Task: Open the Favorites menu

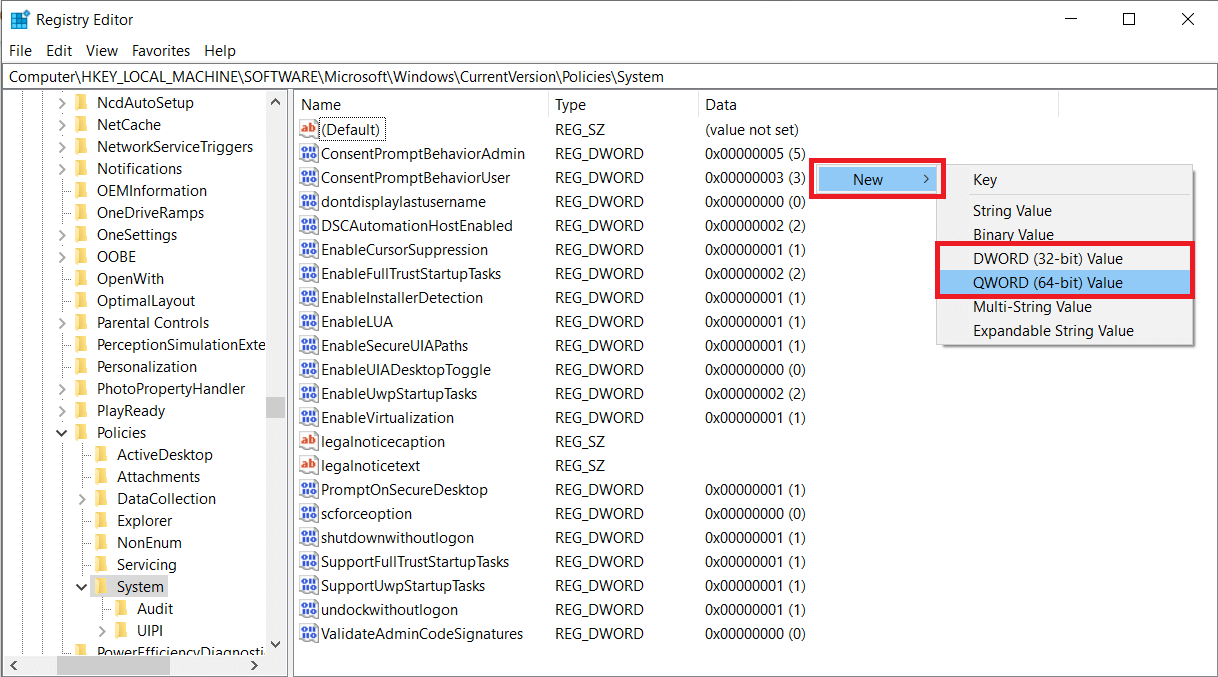Action: coord(161,51)
